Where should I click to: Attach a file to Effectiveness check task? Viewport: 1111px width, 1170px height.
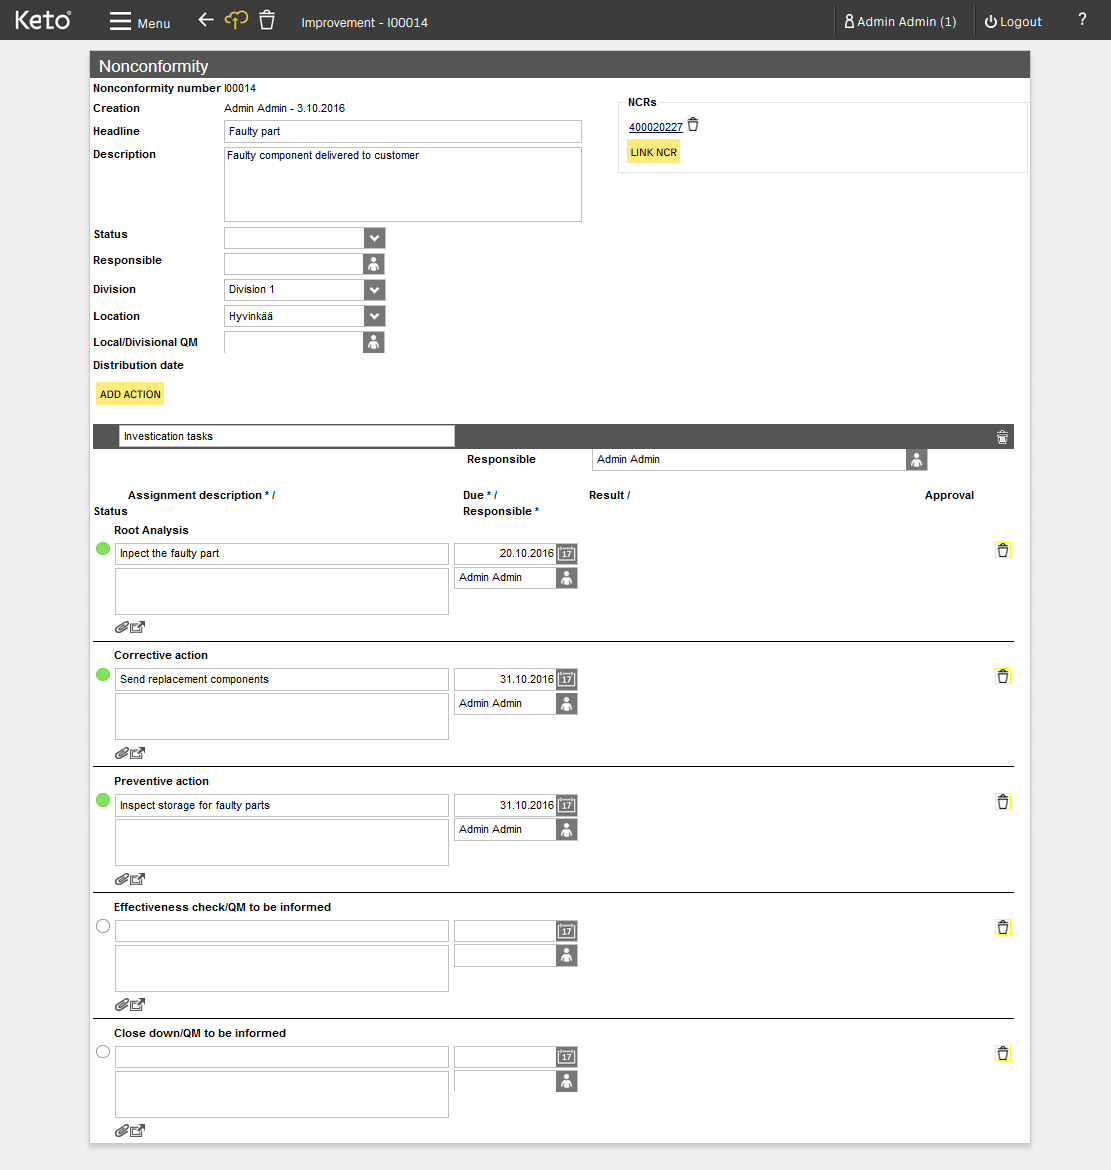122,1005
